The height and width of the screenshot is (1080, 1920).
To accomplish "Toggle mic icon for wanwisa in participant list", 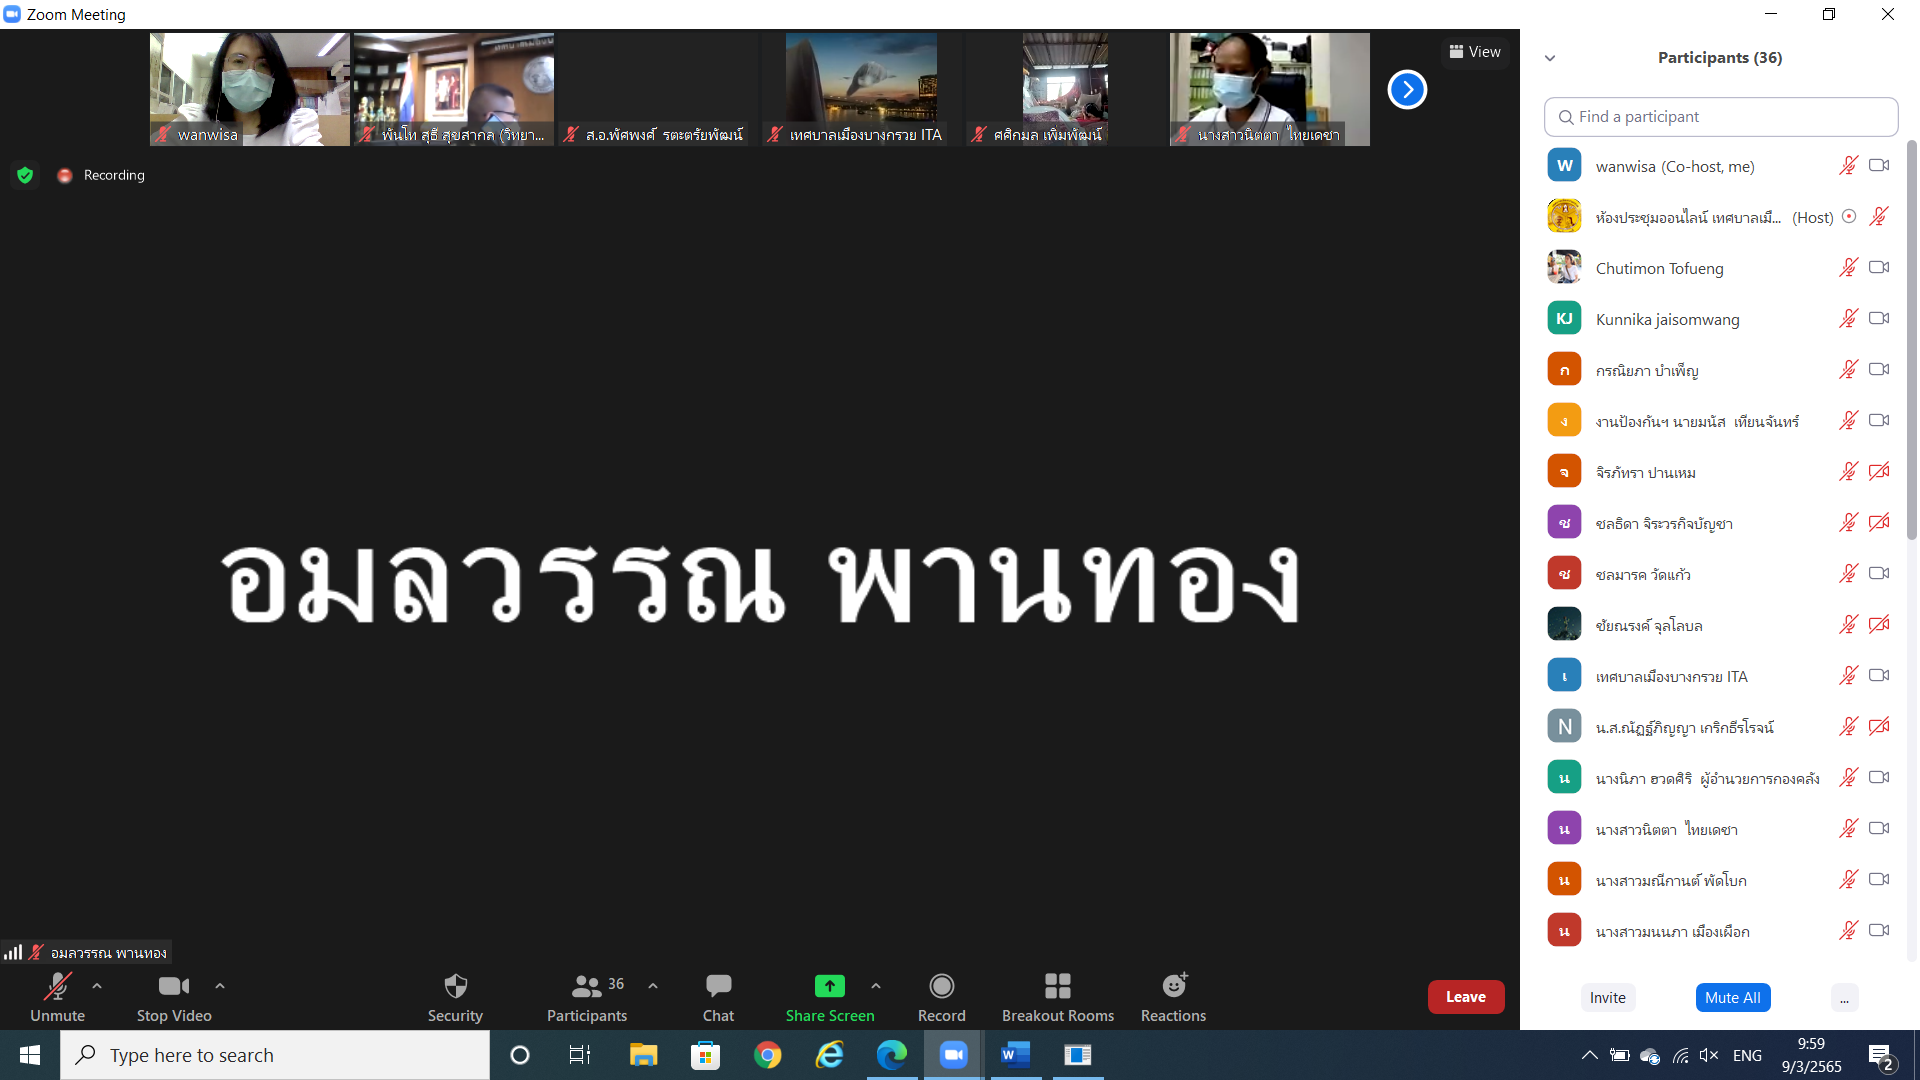I will tap(1848, 165).
